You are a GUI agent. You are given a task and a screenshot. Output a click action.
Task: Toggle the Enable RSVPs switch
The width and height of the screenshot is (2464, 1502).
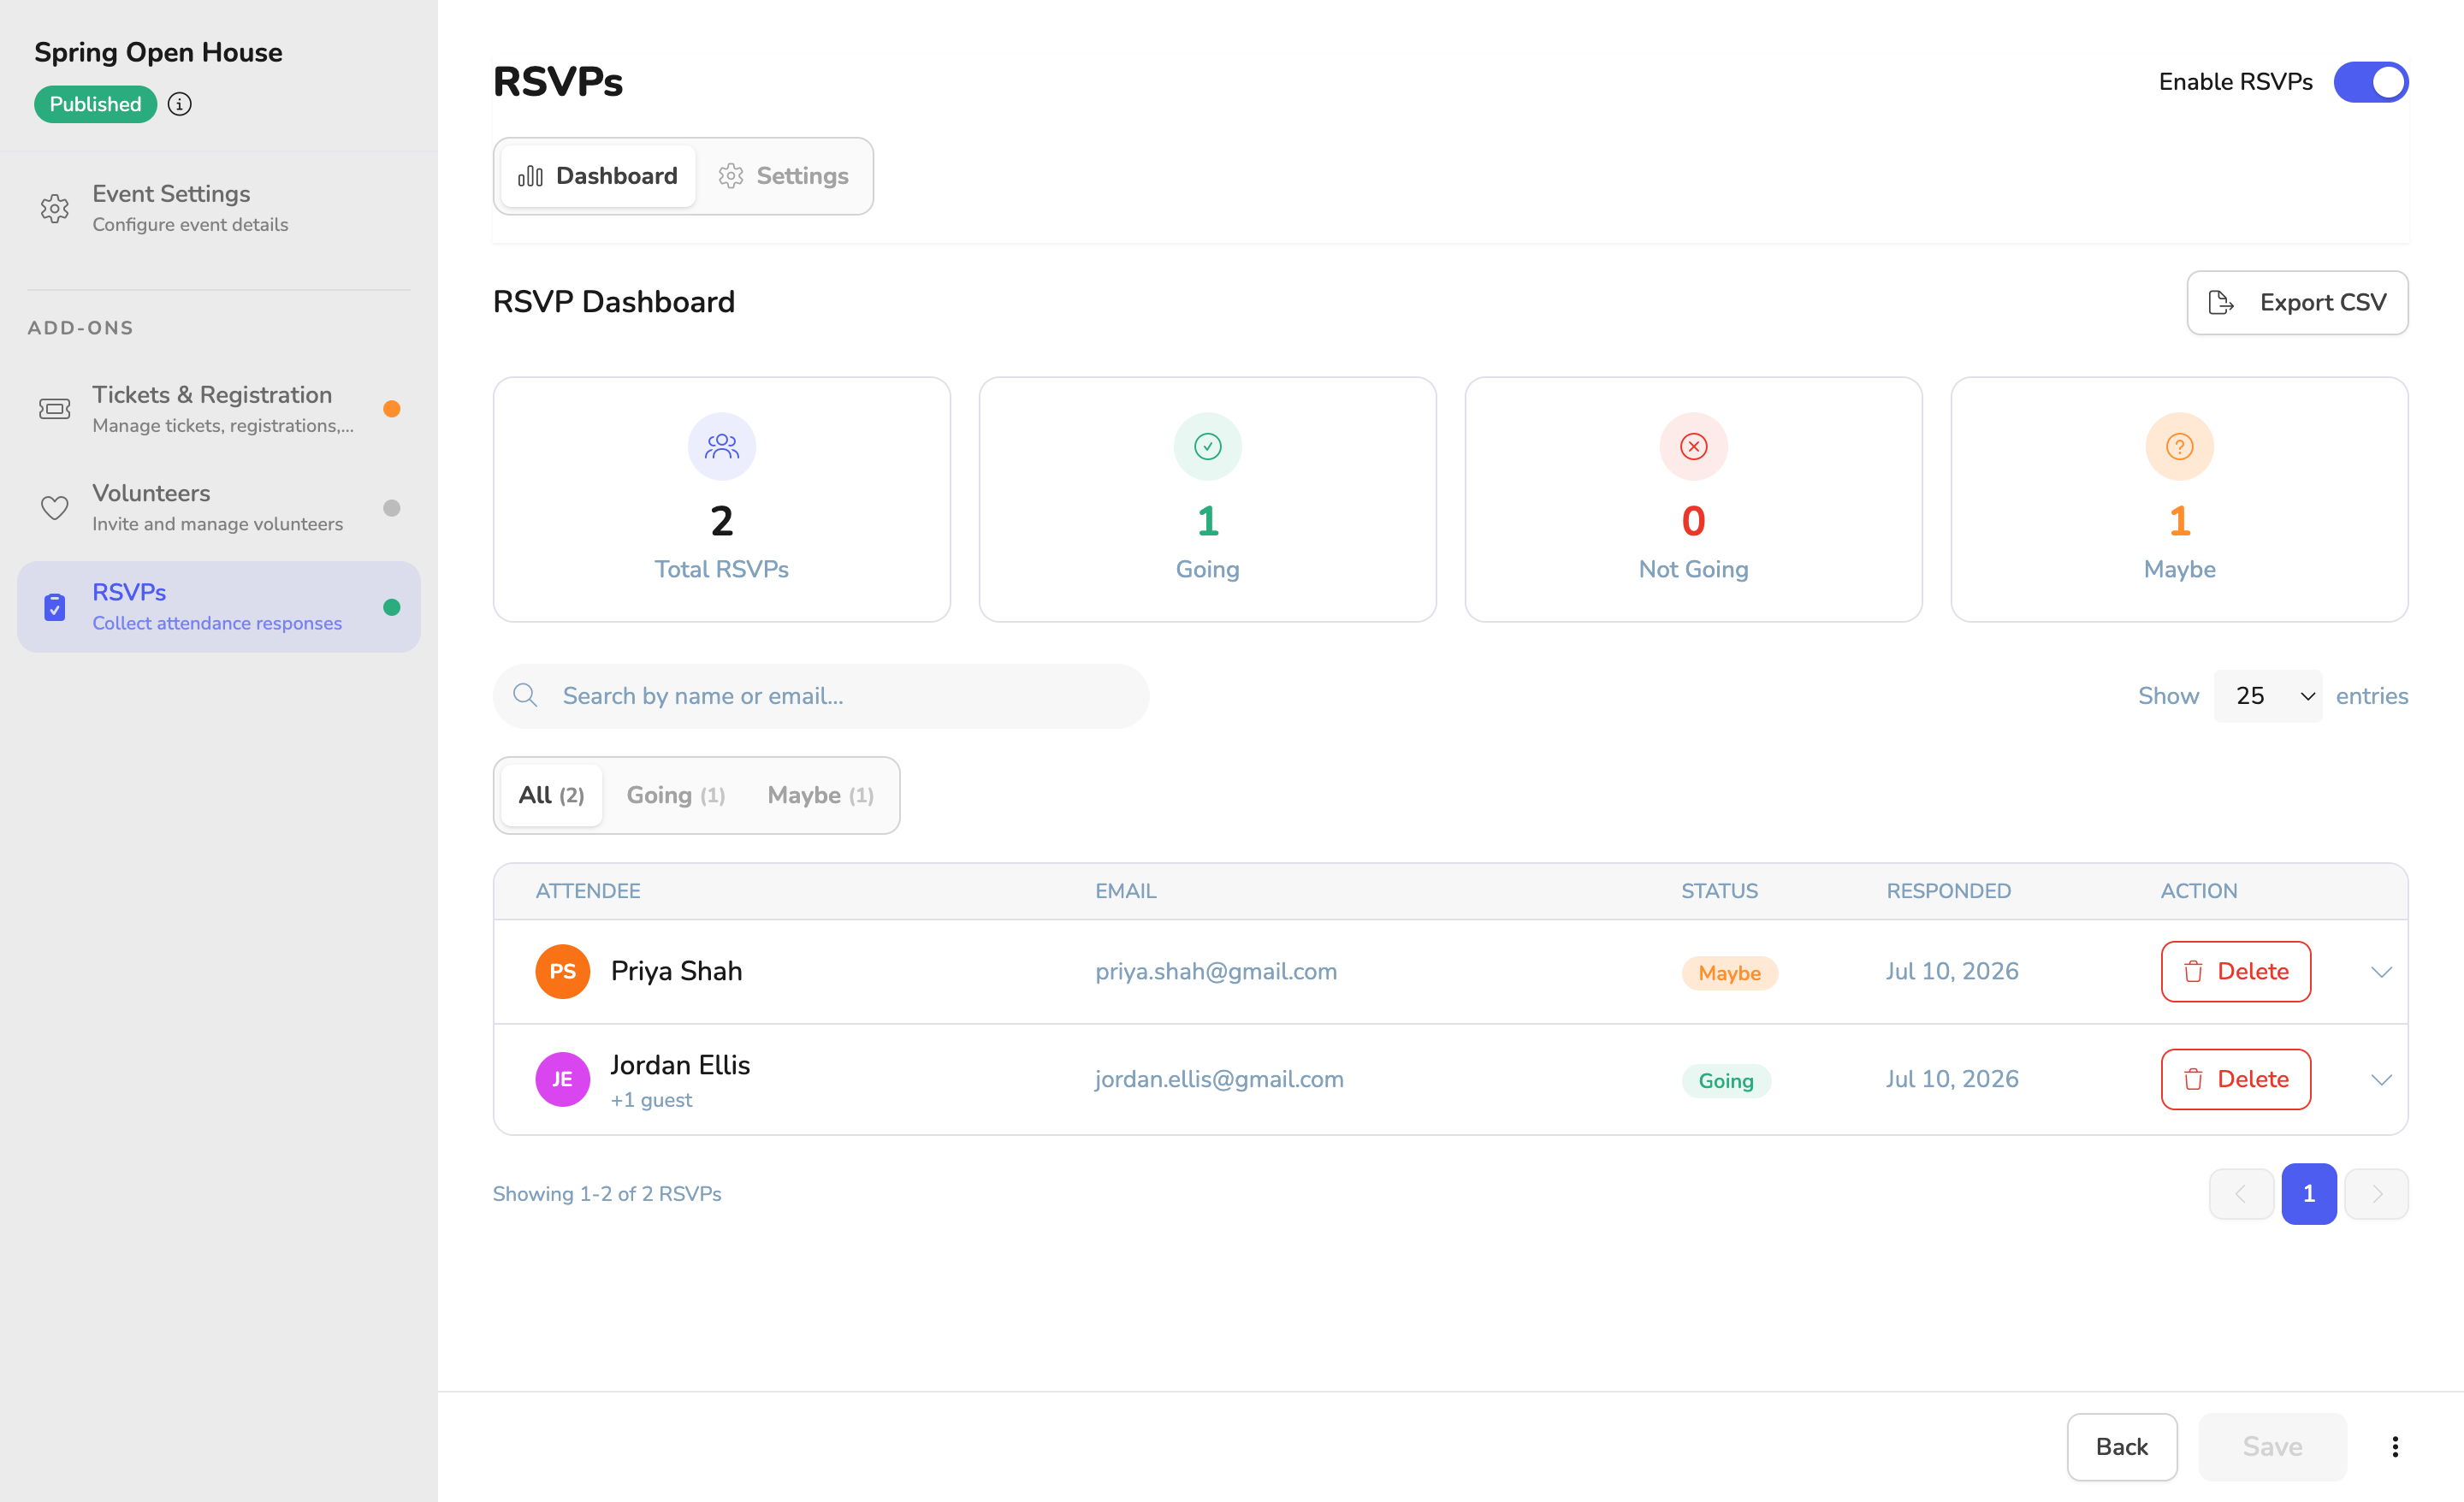tap(2371, 82)
